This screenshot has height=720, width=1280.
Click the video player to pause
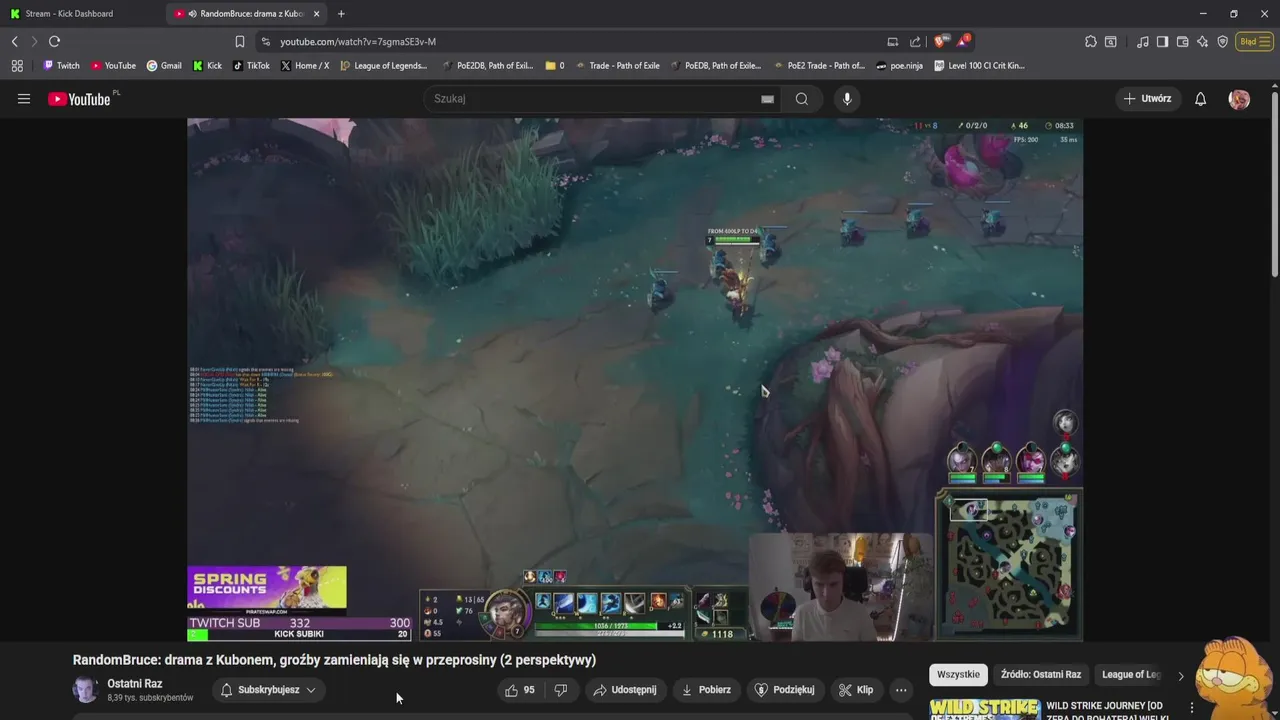point(634,380)
